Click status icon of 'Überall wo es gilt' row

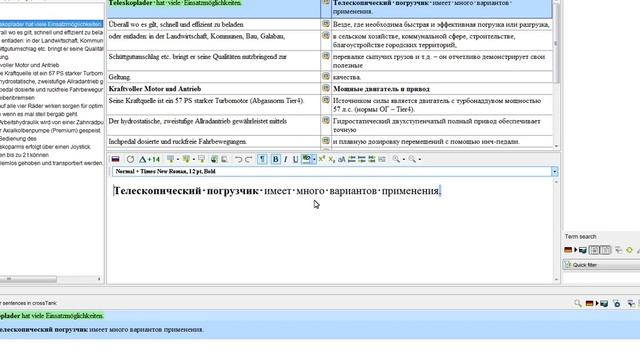click(x=326, y=24)
